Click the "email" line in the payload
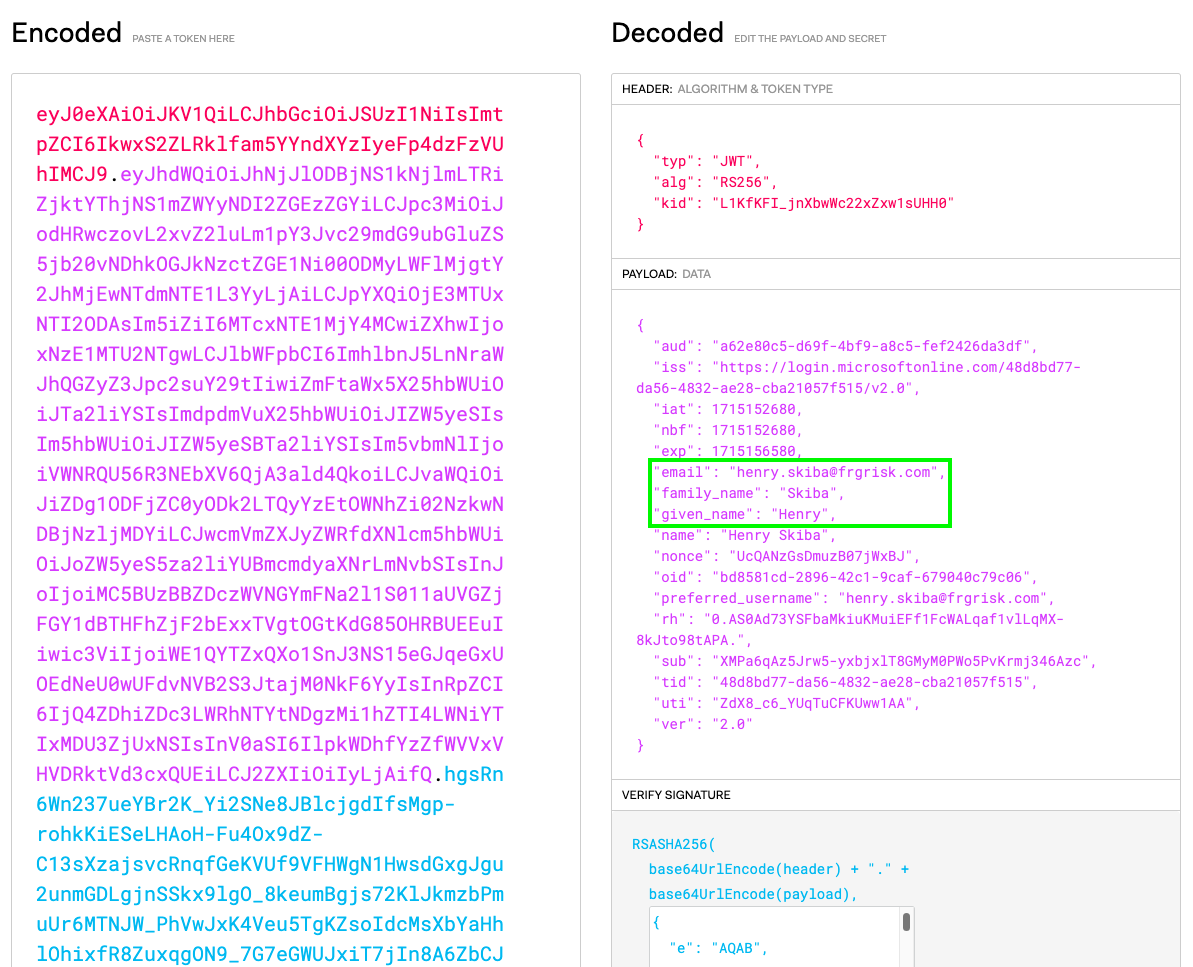 797,472
